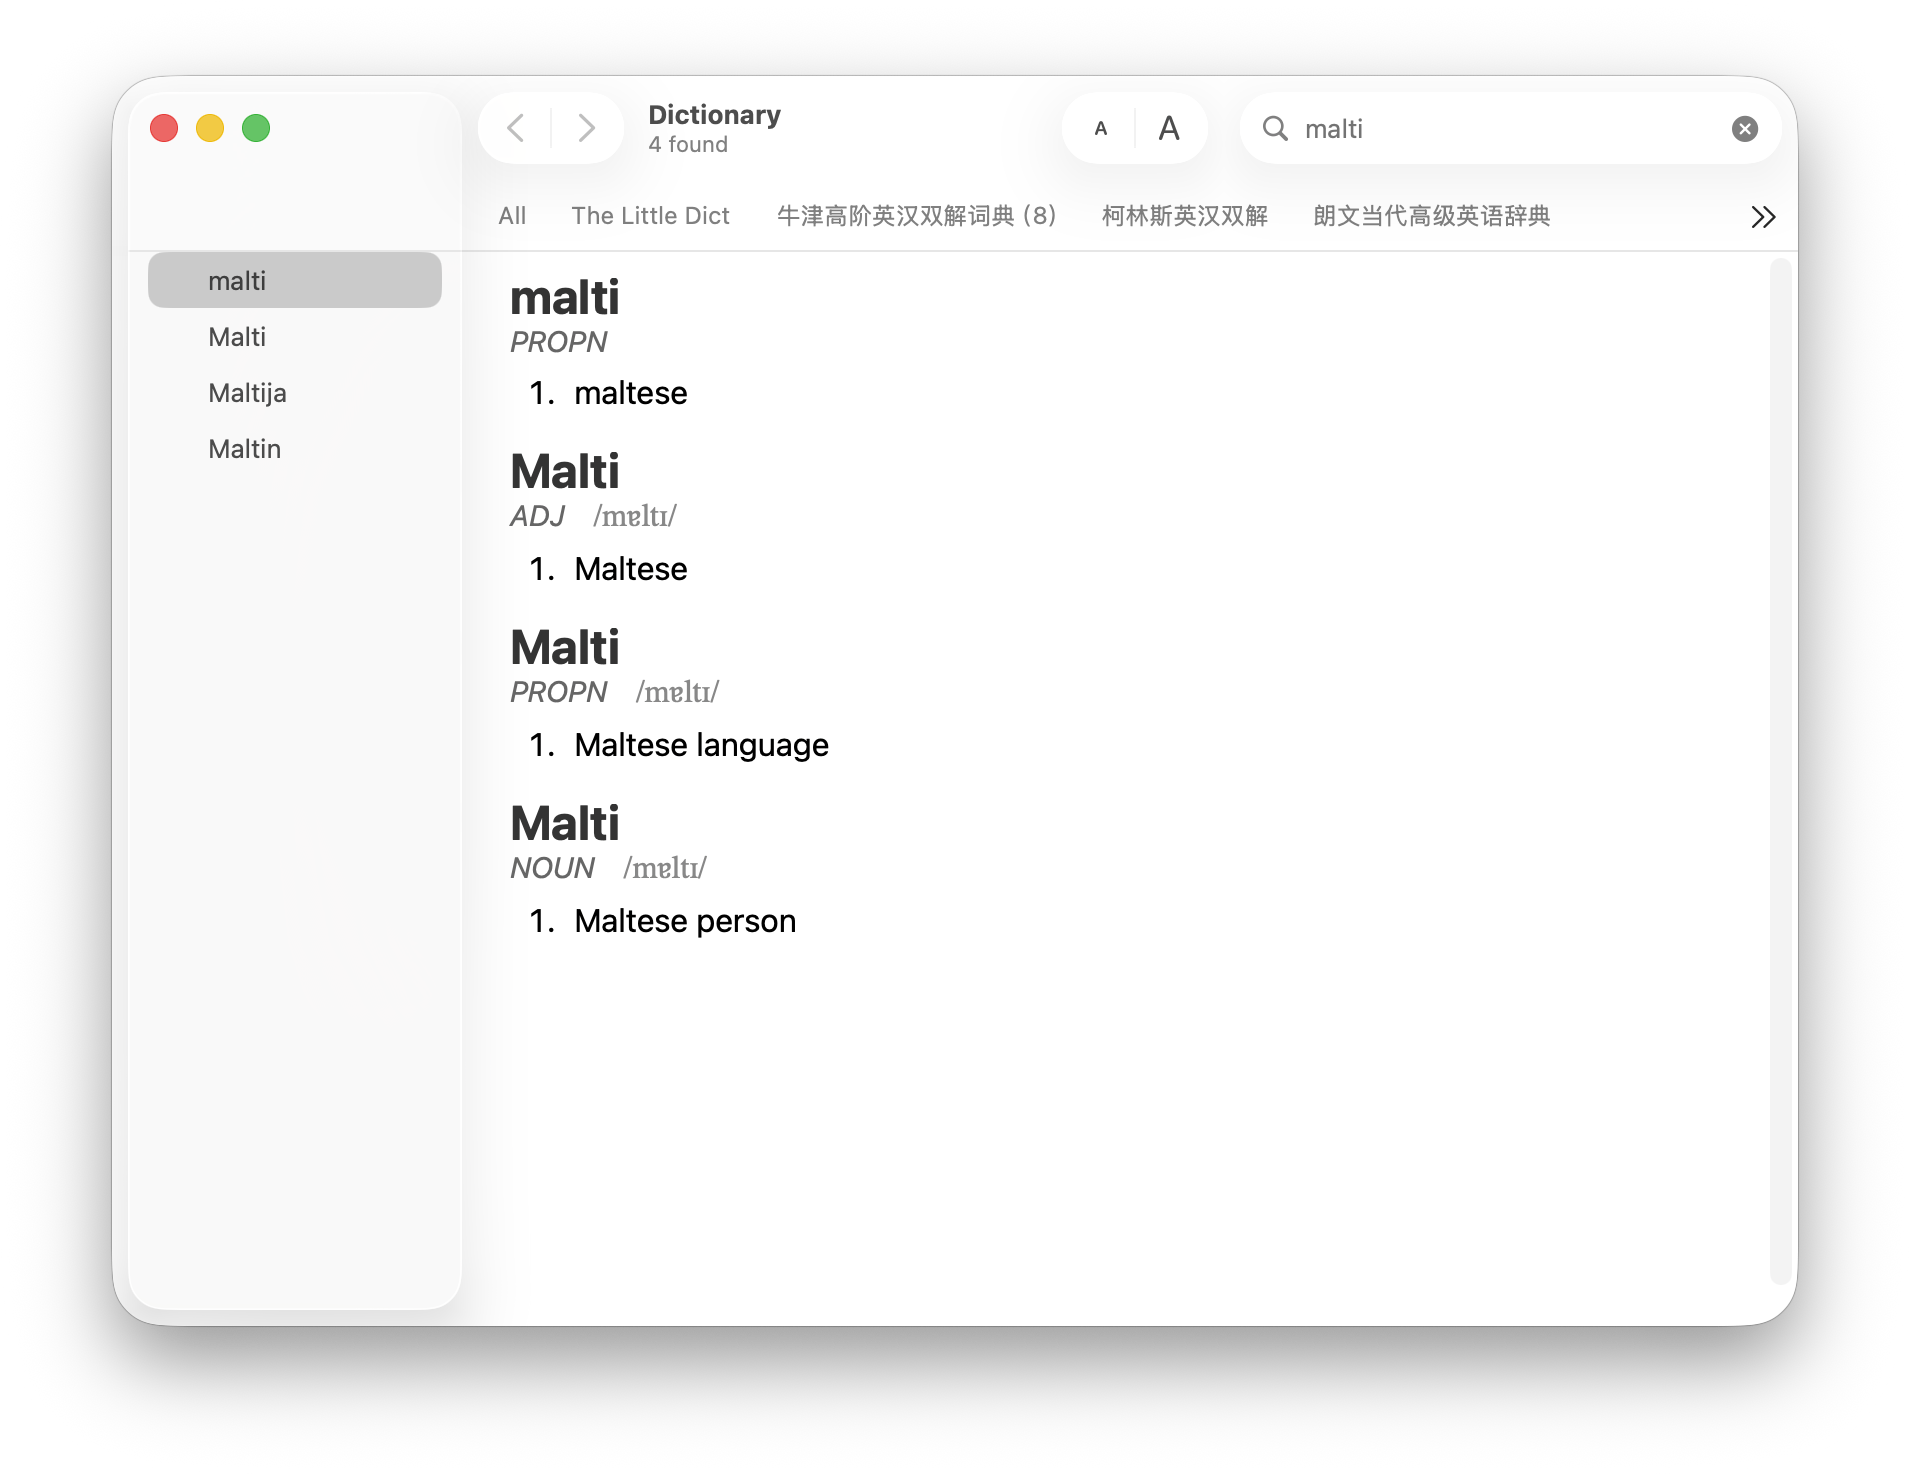The width and height of the screenshot is (1910, 1474).
Task: Close the Dictionary window
Action: coord(163,128)
